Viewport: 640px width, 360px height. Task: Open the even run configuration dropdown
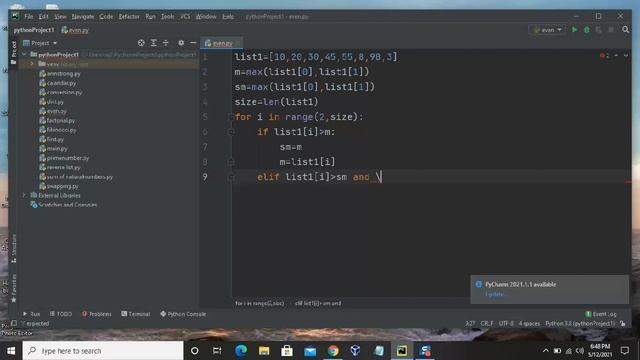coord(547,30)
